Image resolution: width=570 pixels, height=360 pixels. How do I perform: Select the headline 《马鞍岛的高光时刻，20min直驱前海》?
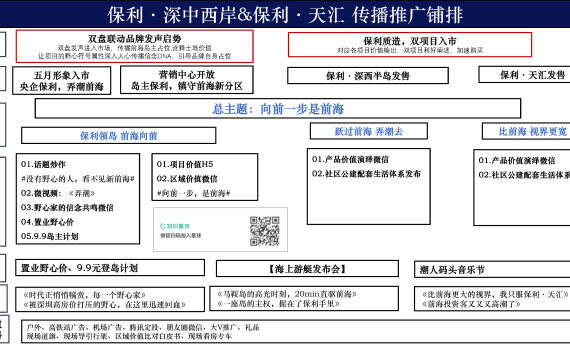pos(287,294)
